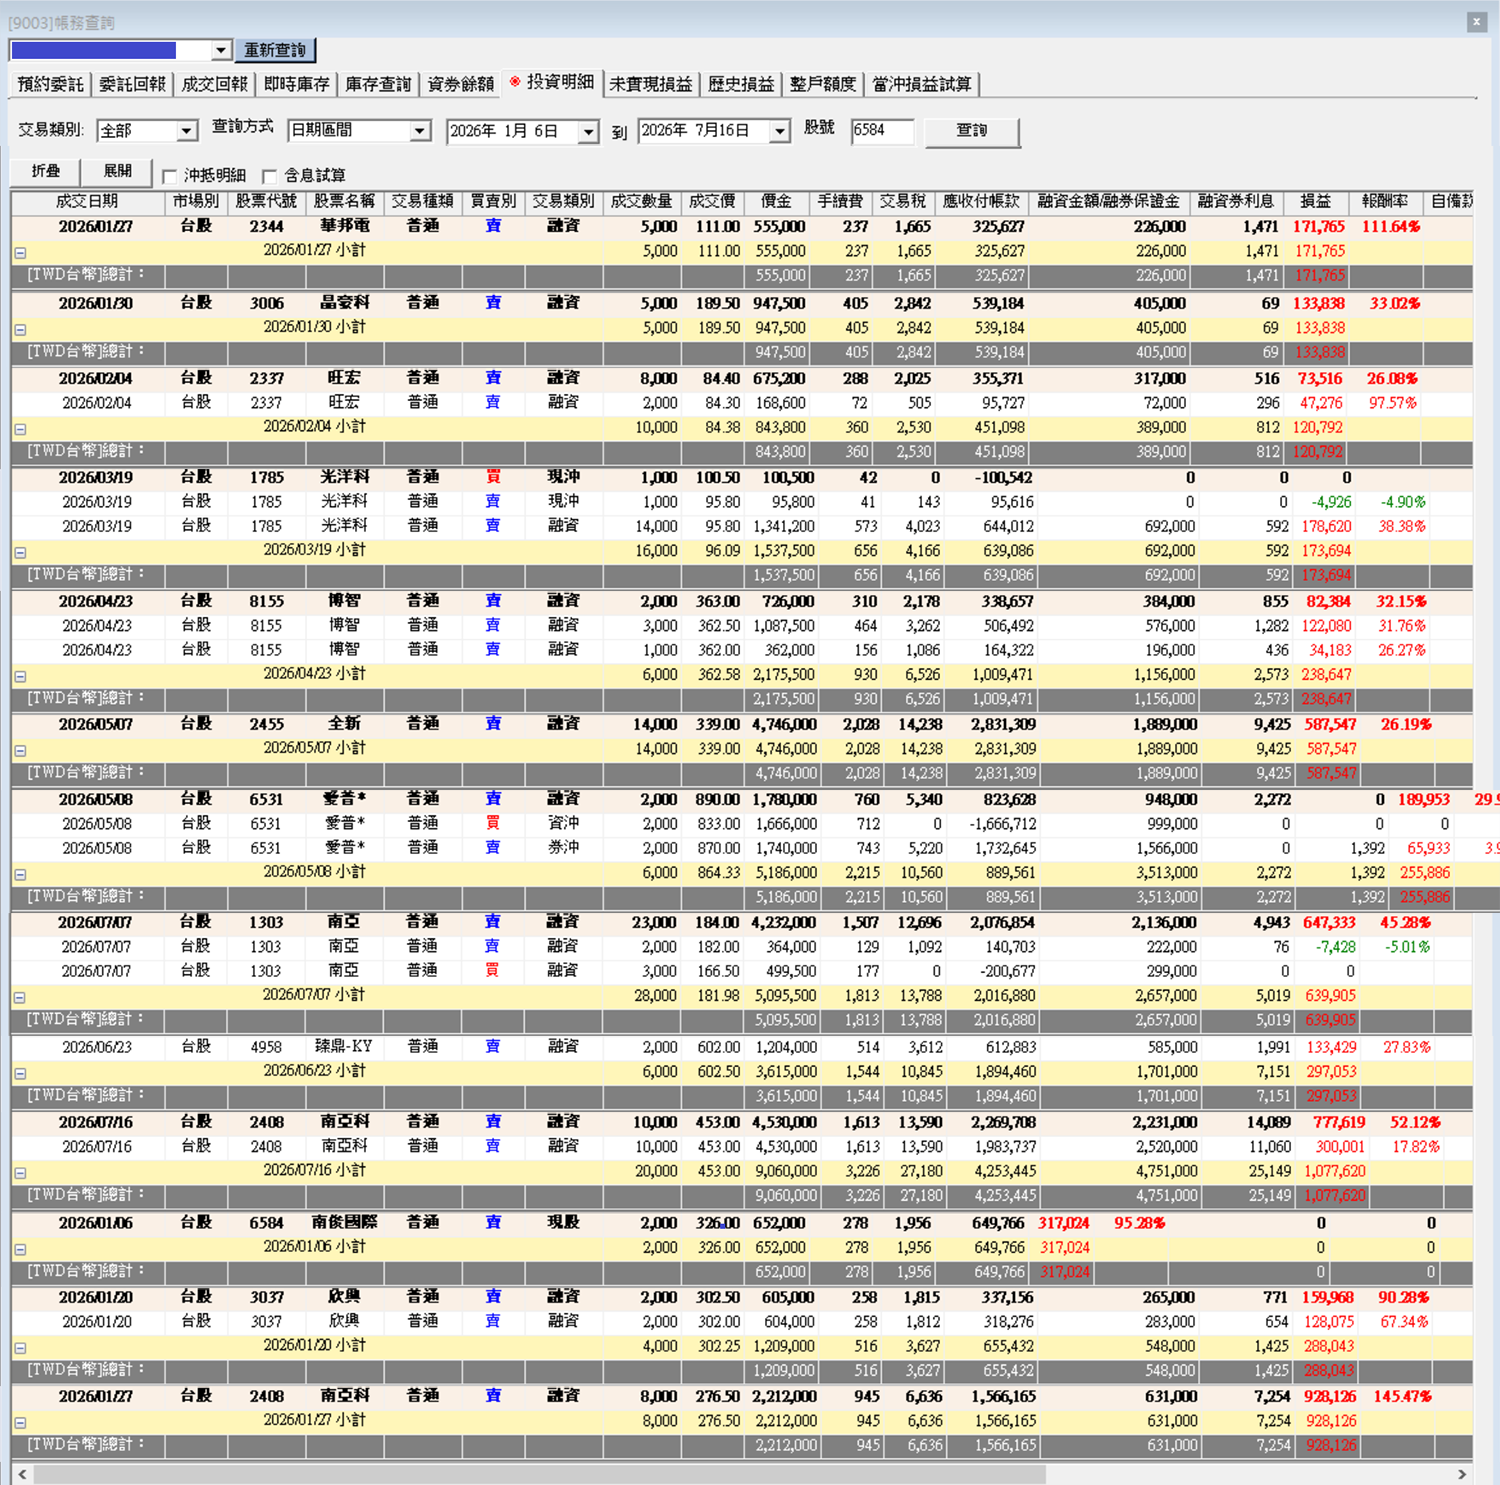
Task: Collapse the 2026/02/04 小計 group
Action: 20,429
